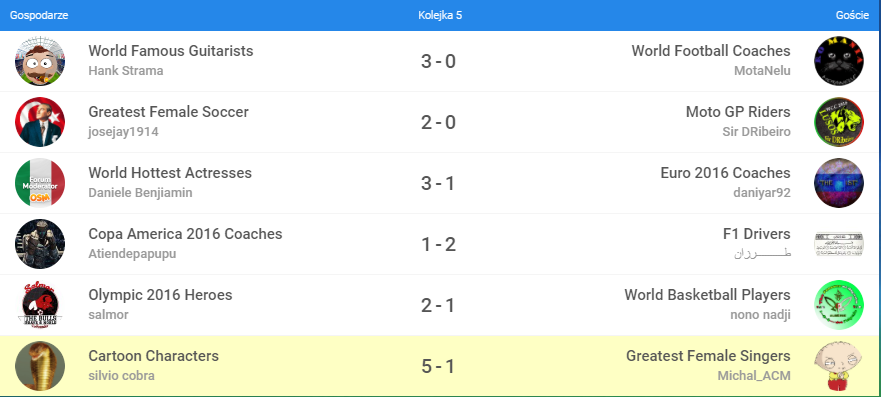Click the 3 - 1 match score
881x397 pixels.
[438, 183]
